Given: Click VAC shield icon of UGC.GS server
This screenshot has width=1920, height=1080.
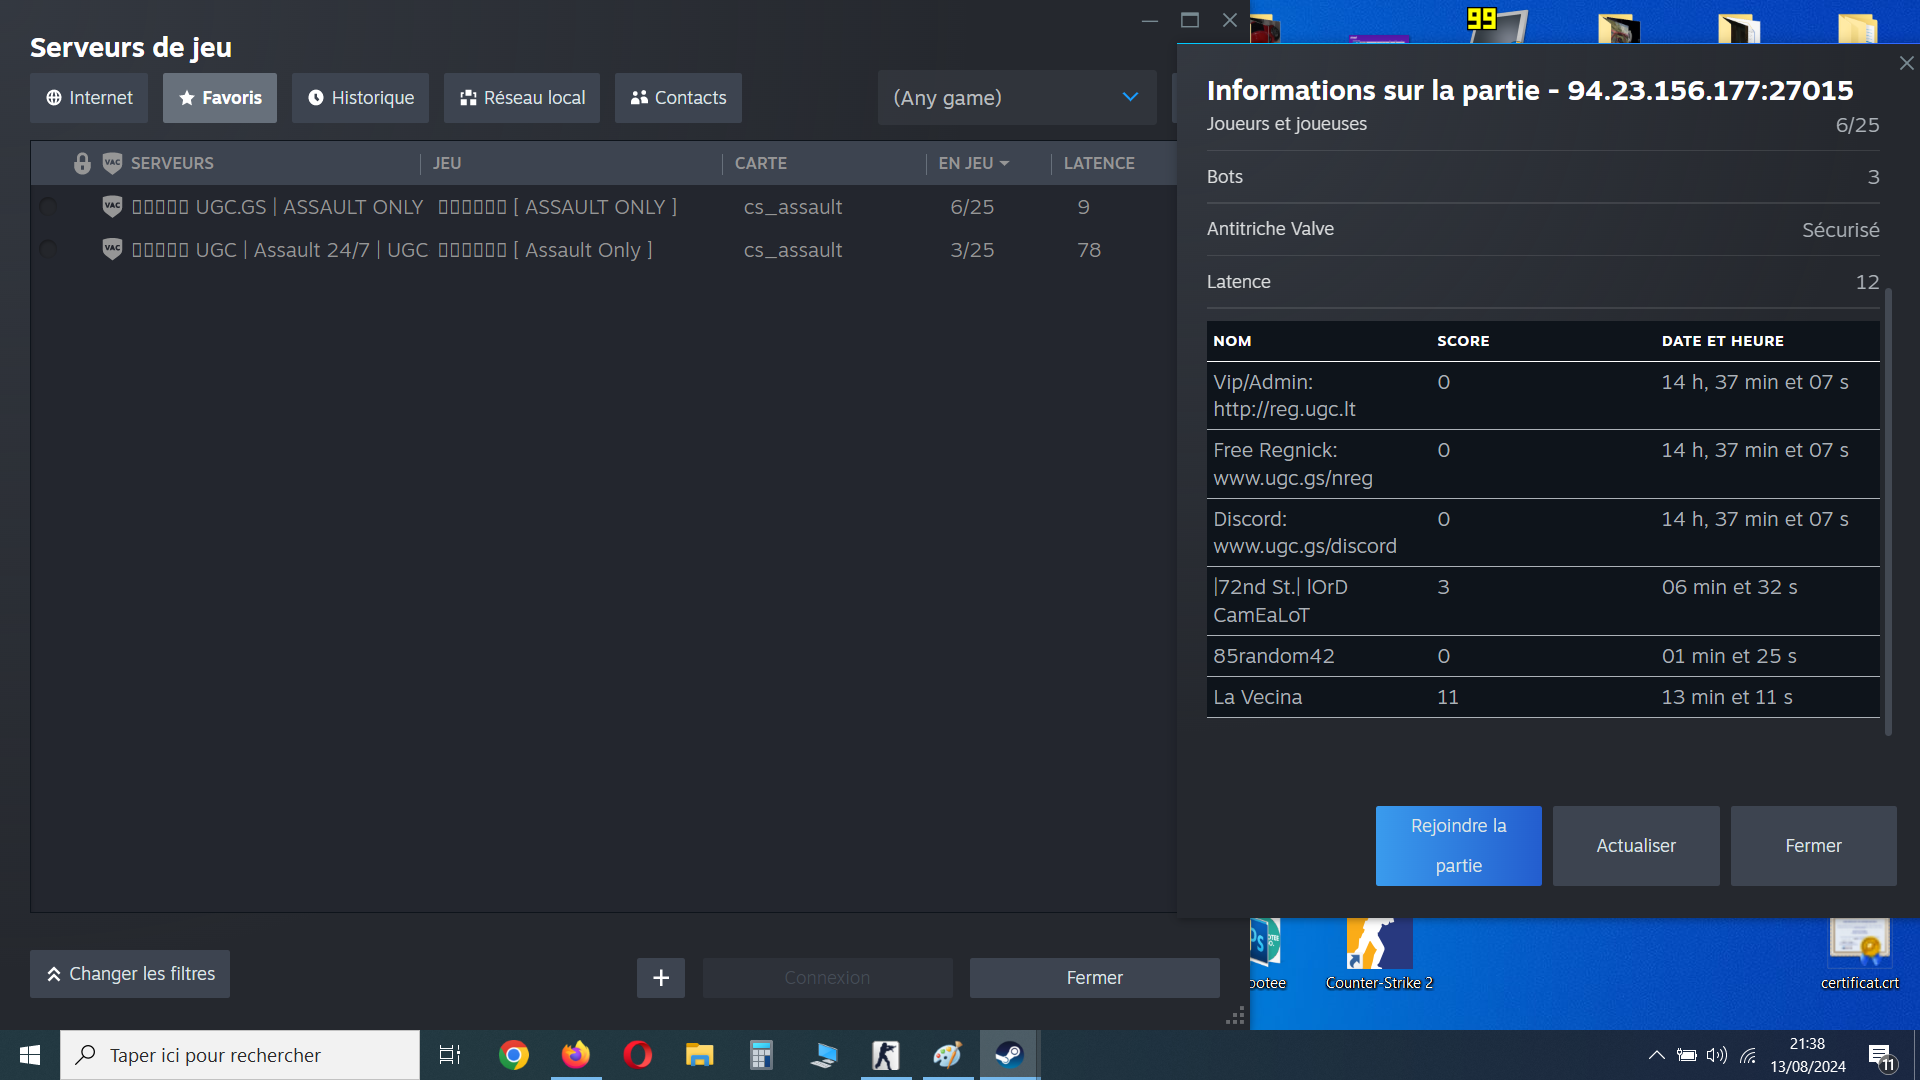Looking at the screenshot, I should (x=112, y=207).
